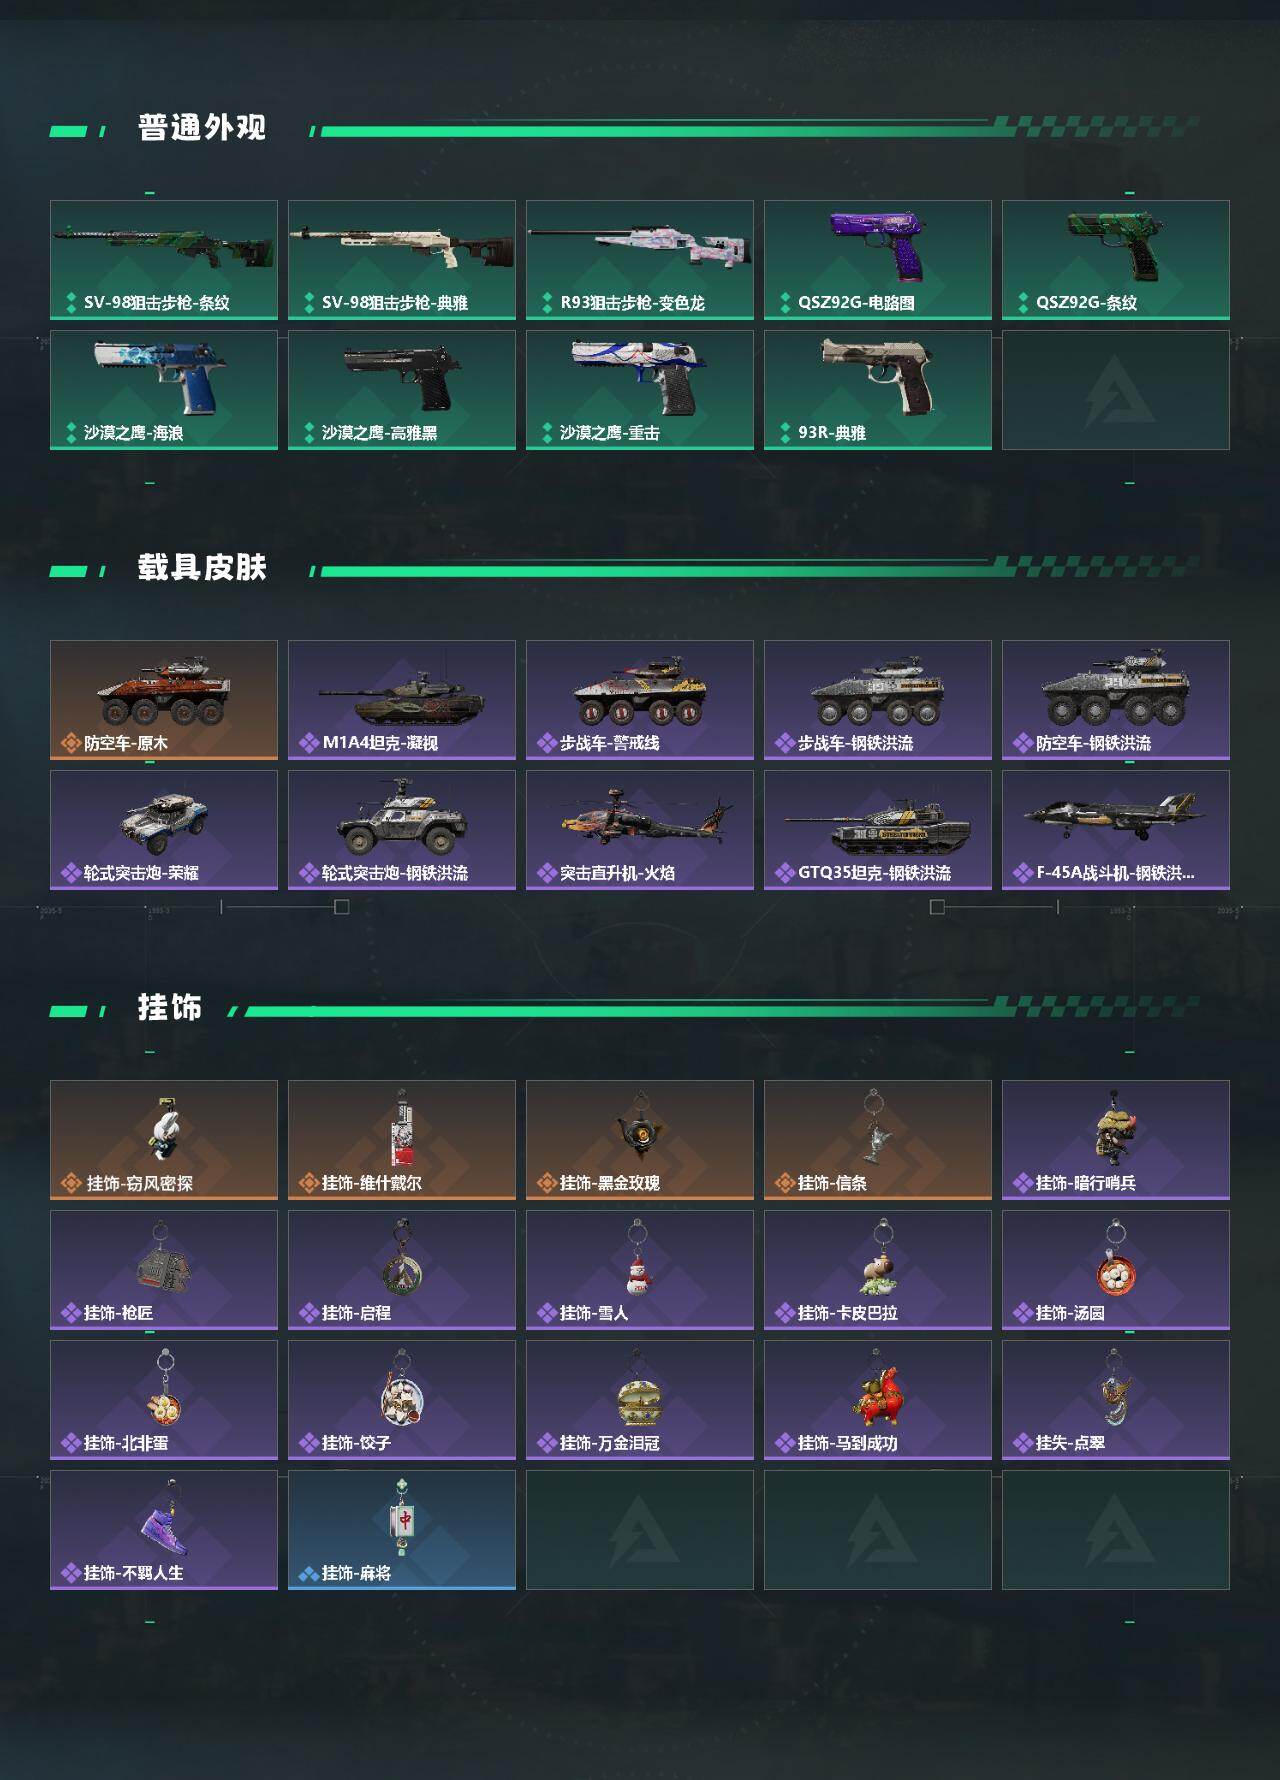Choose the purple QSZ92G-电路图 pistol
The image size is (1280, 1780).
[x=877, y=245]
